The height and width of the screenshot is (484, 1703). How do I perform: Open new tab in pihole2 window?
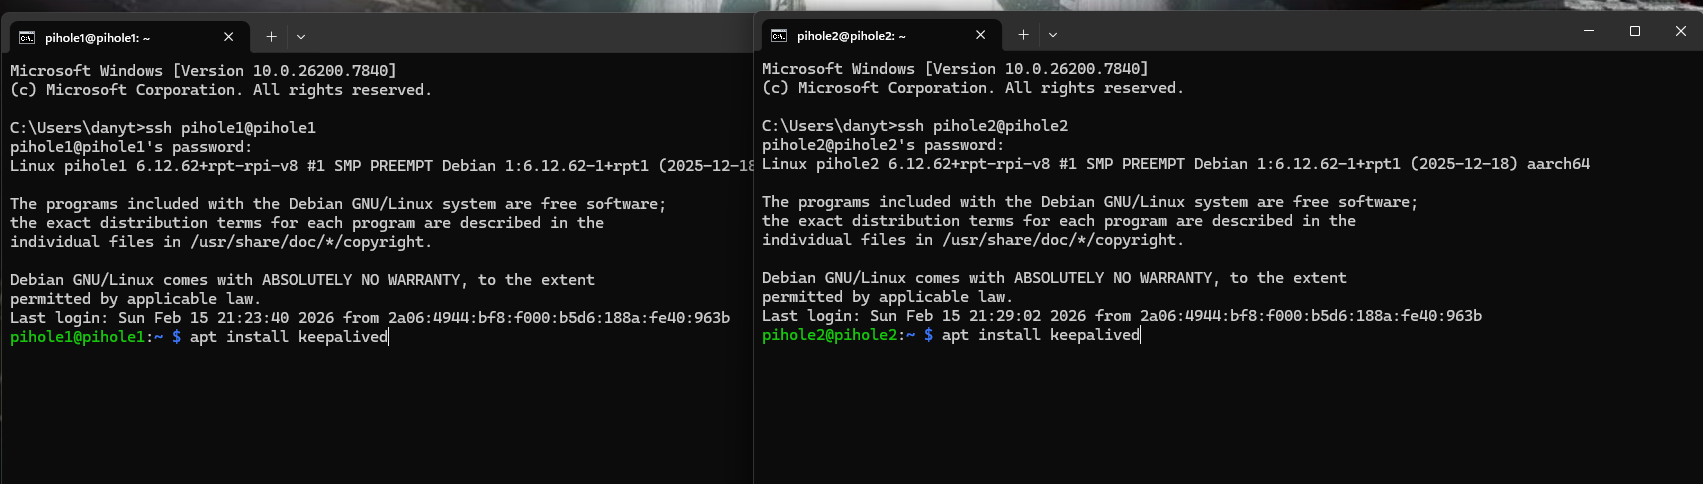1023,35
